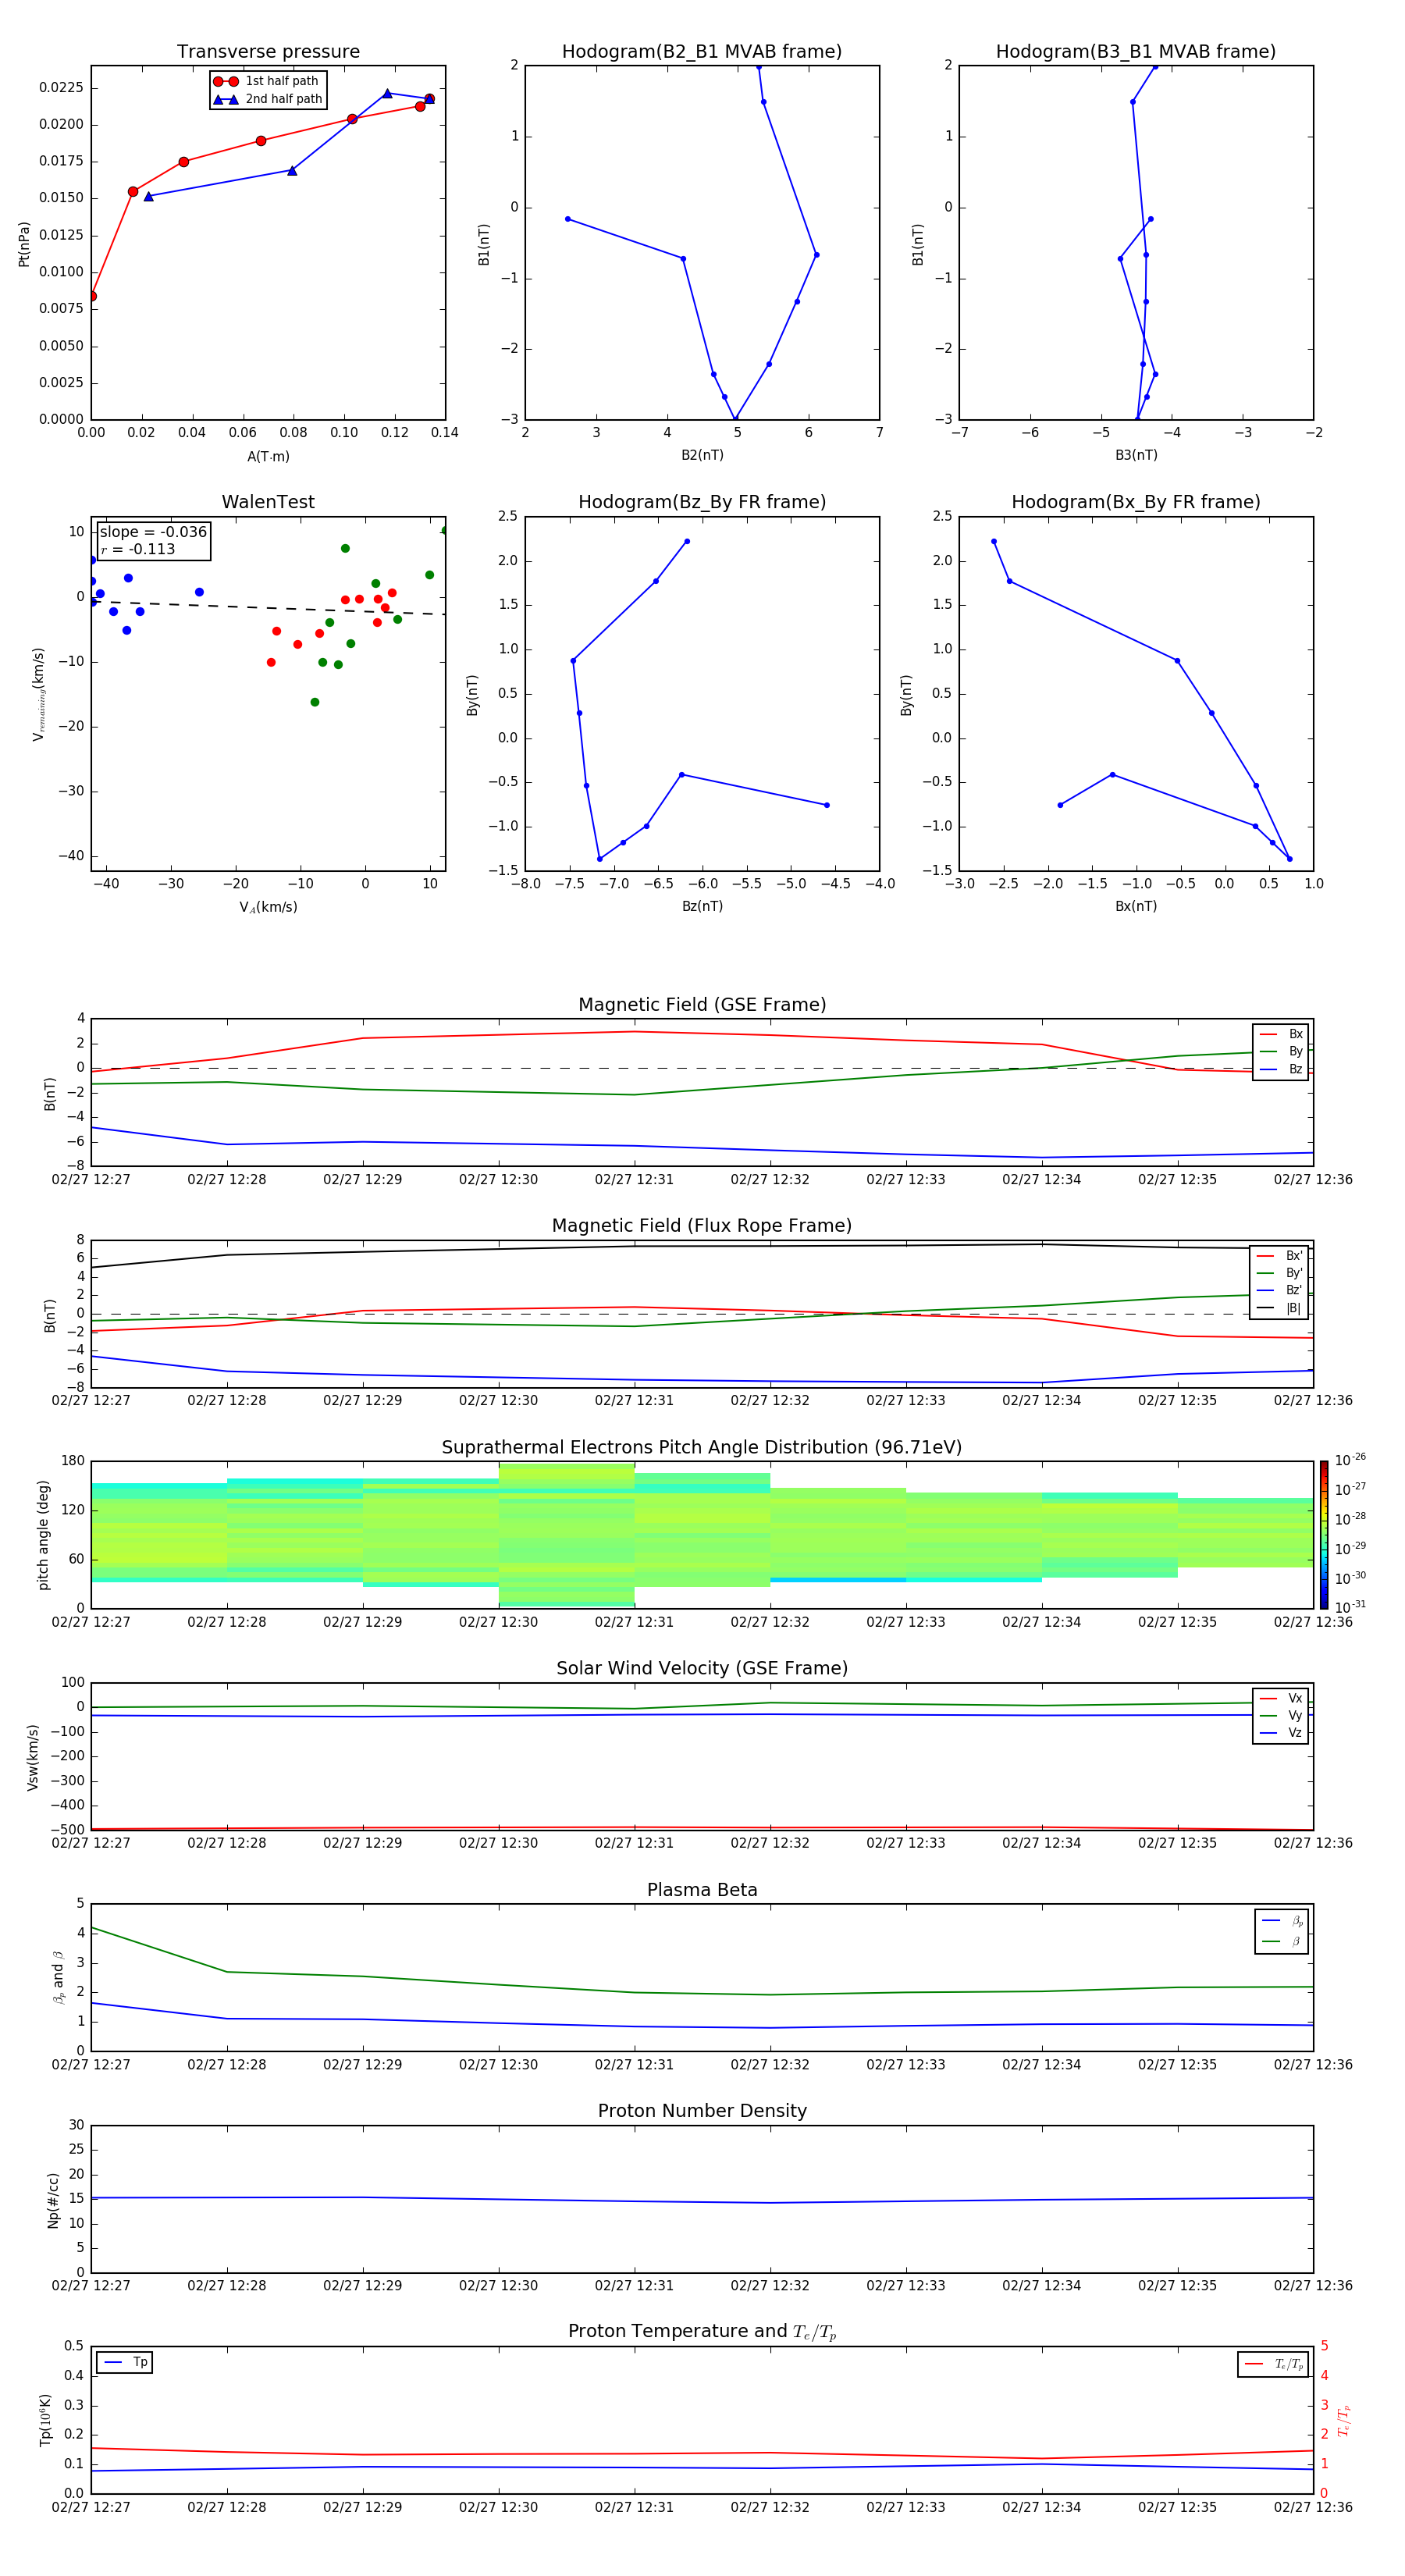The width and height of the screenshot is (1405, 2576).
Task: Click the 'Bz' entry in GSE legend
Action: 1281,1070
